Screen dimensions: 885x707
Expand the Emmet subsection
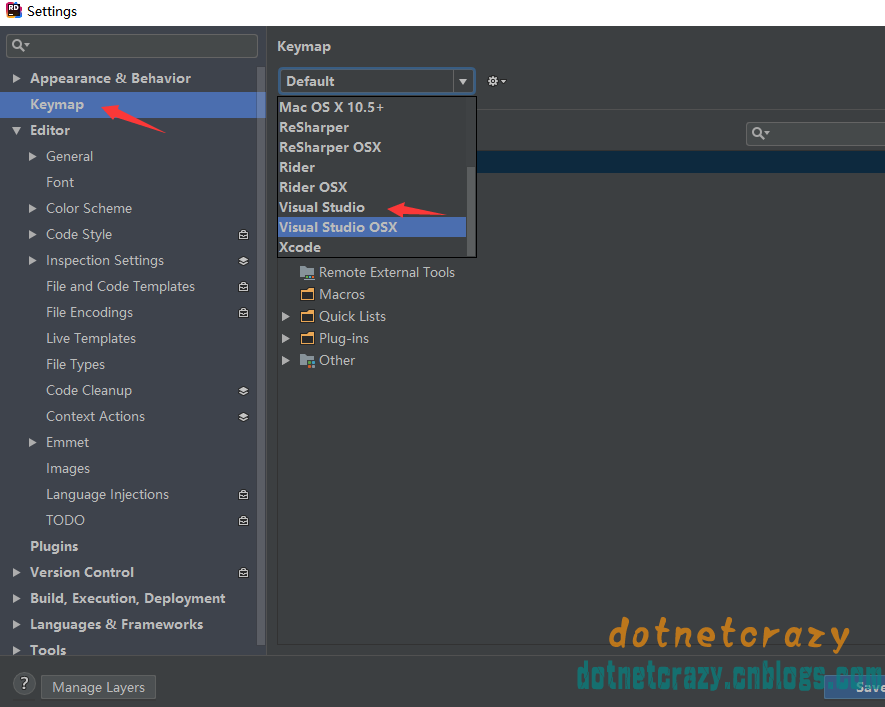click(33, 442)
